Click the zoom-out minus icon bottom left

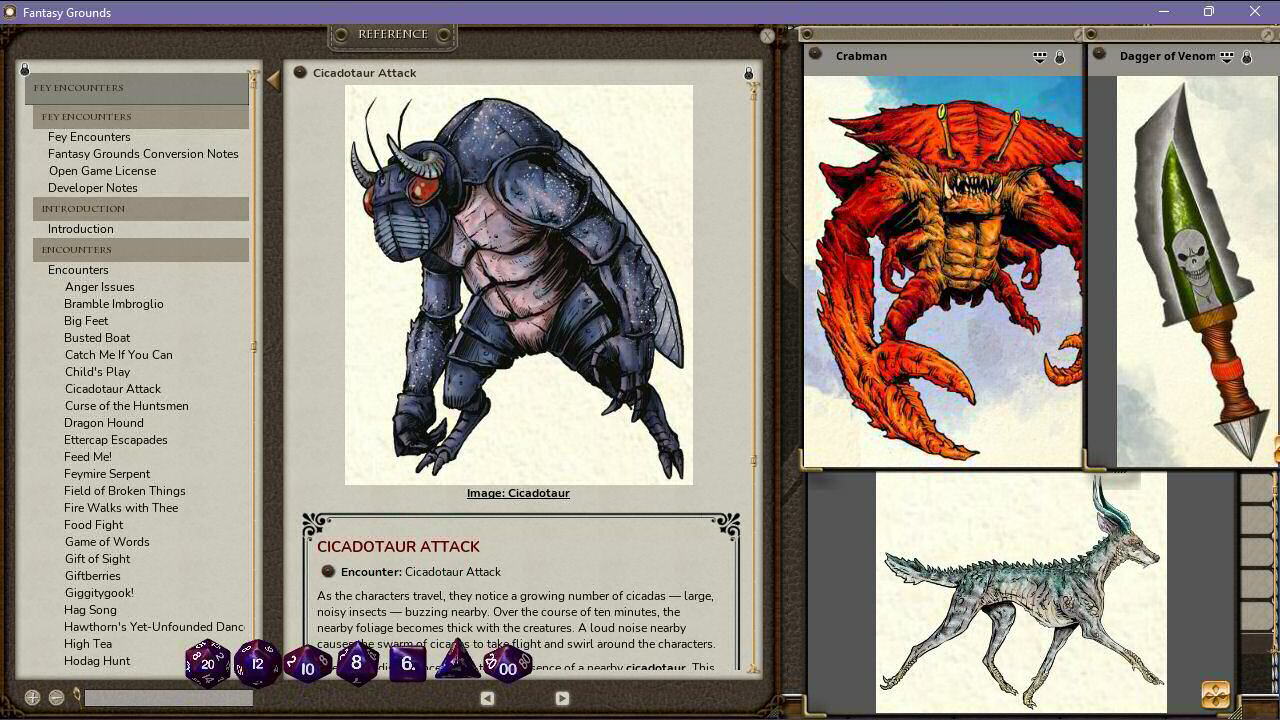tap(57, 697)
